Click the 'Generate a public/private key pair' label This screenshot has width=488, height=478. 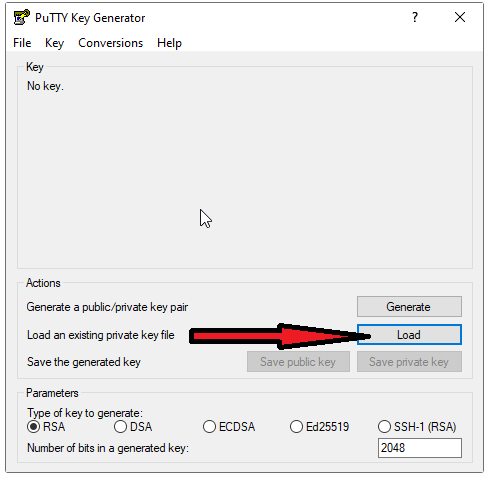[x=107, y=307]
